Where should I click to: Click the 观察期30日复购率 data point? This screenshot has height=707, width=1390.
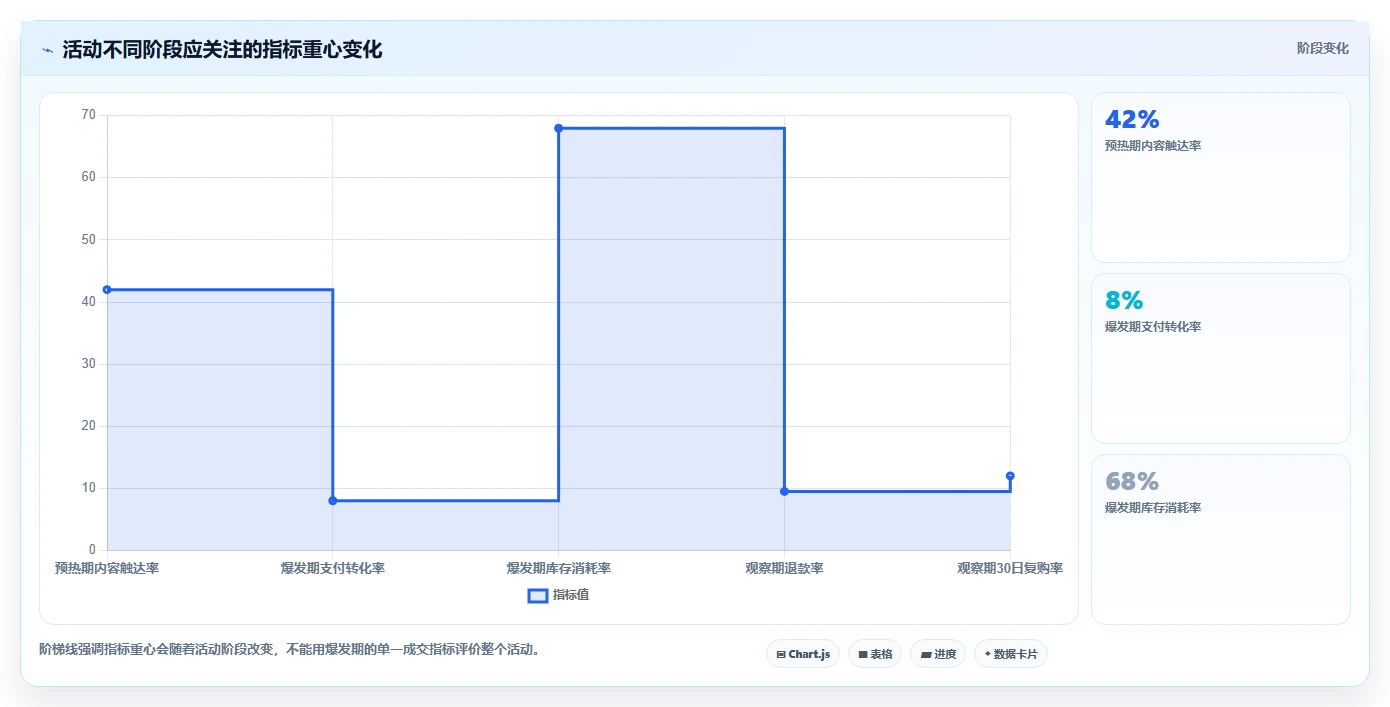coord(1010,476)
